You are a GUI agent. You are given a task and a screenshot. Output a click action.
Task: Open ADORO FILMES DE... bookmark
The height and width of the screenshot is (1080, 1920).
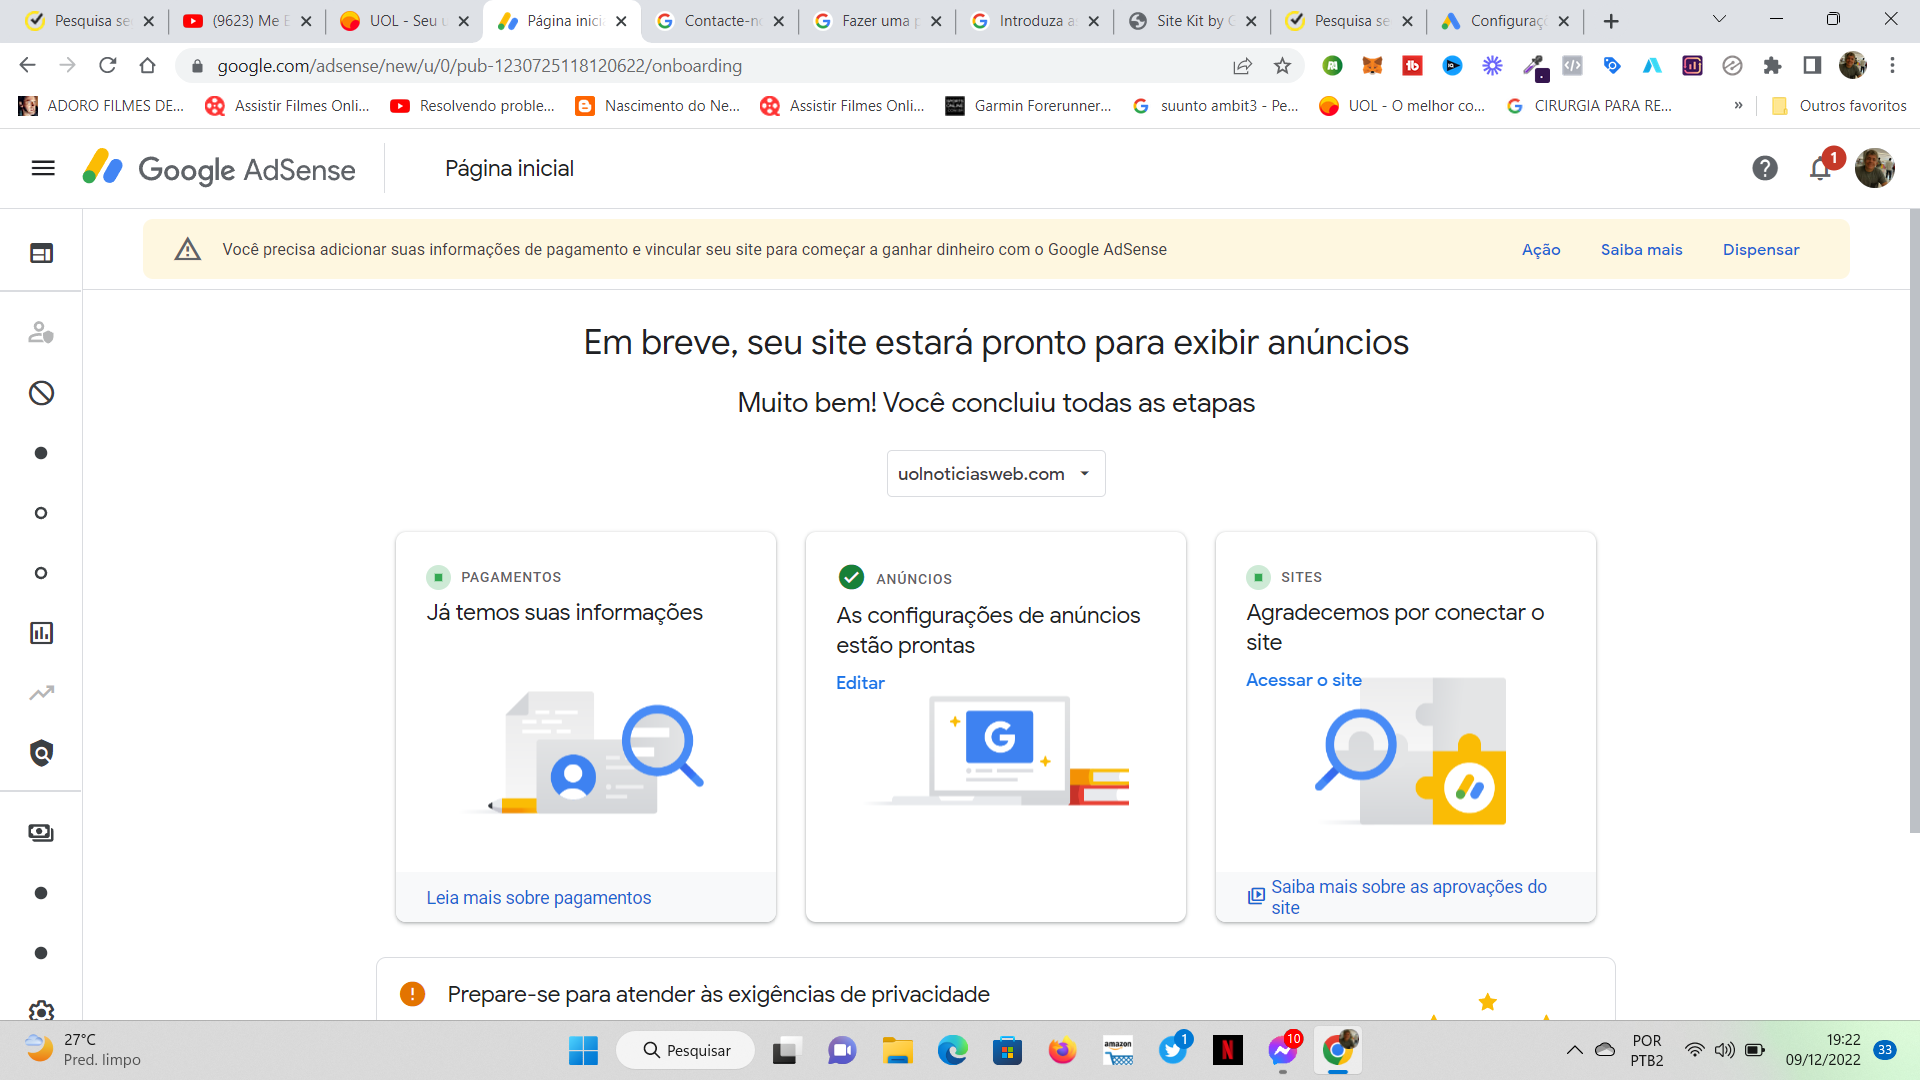click(101, 106)
